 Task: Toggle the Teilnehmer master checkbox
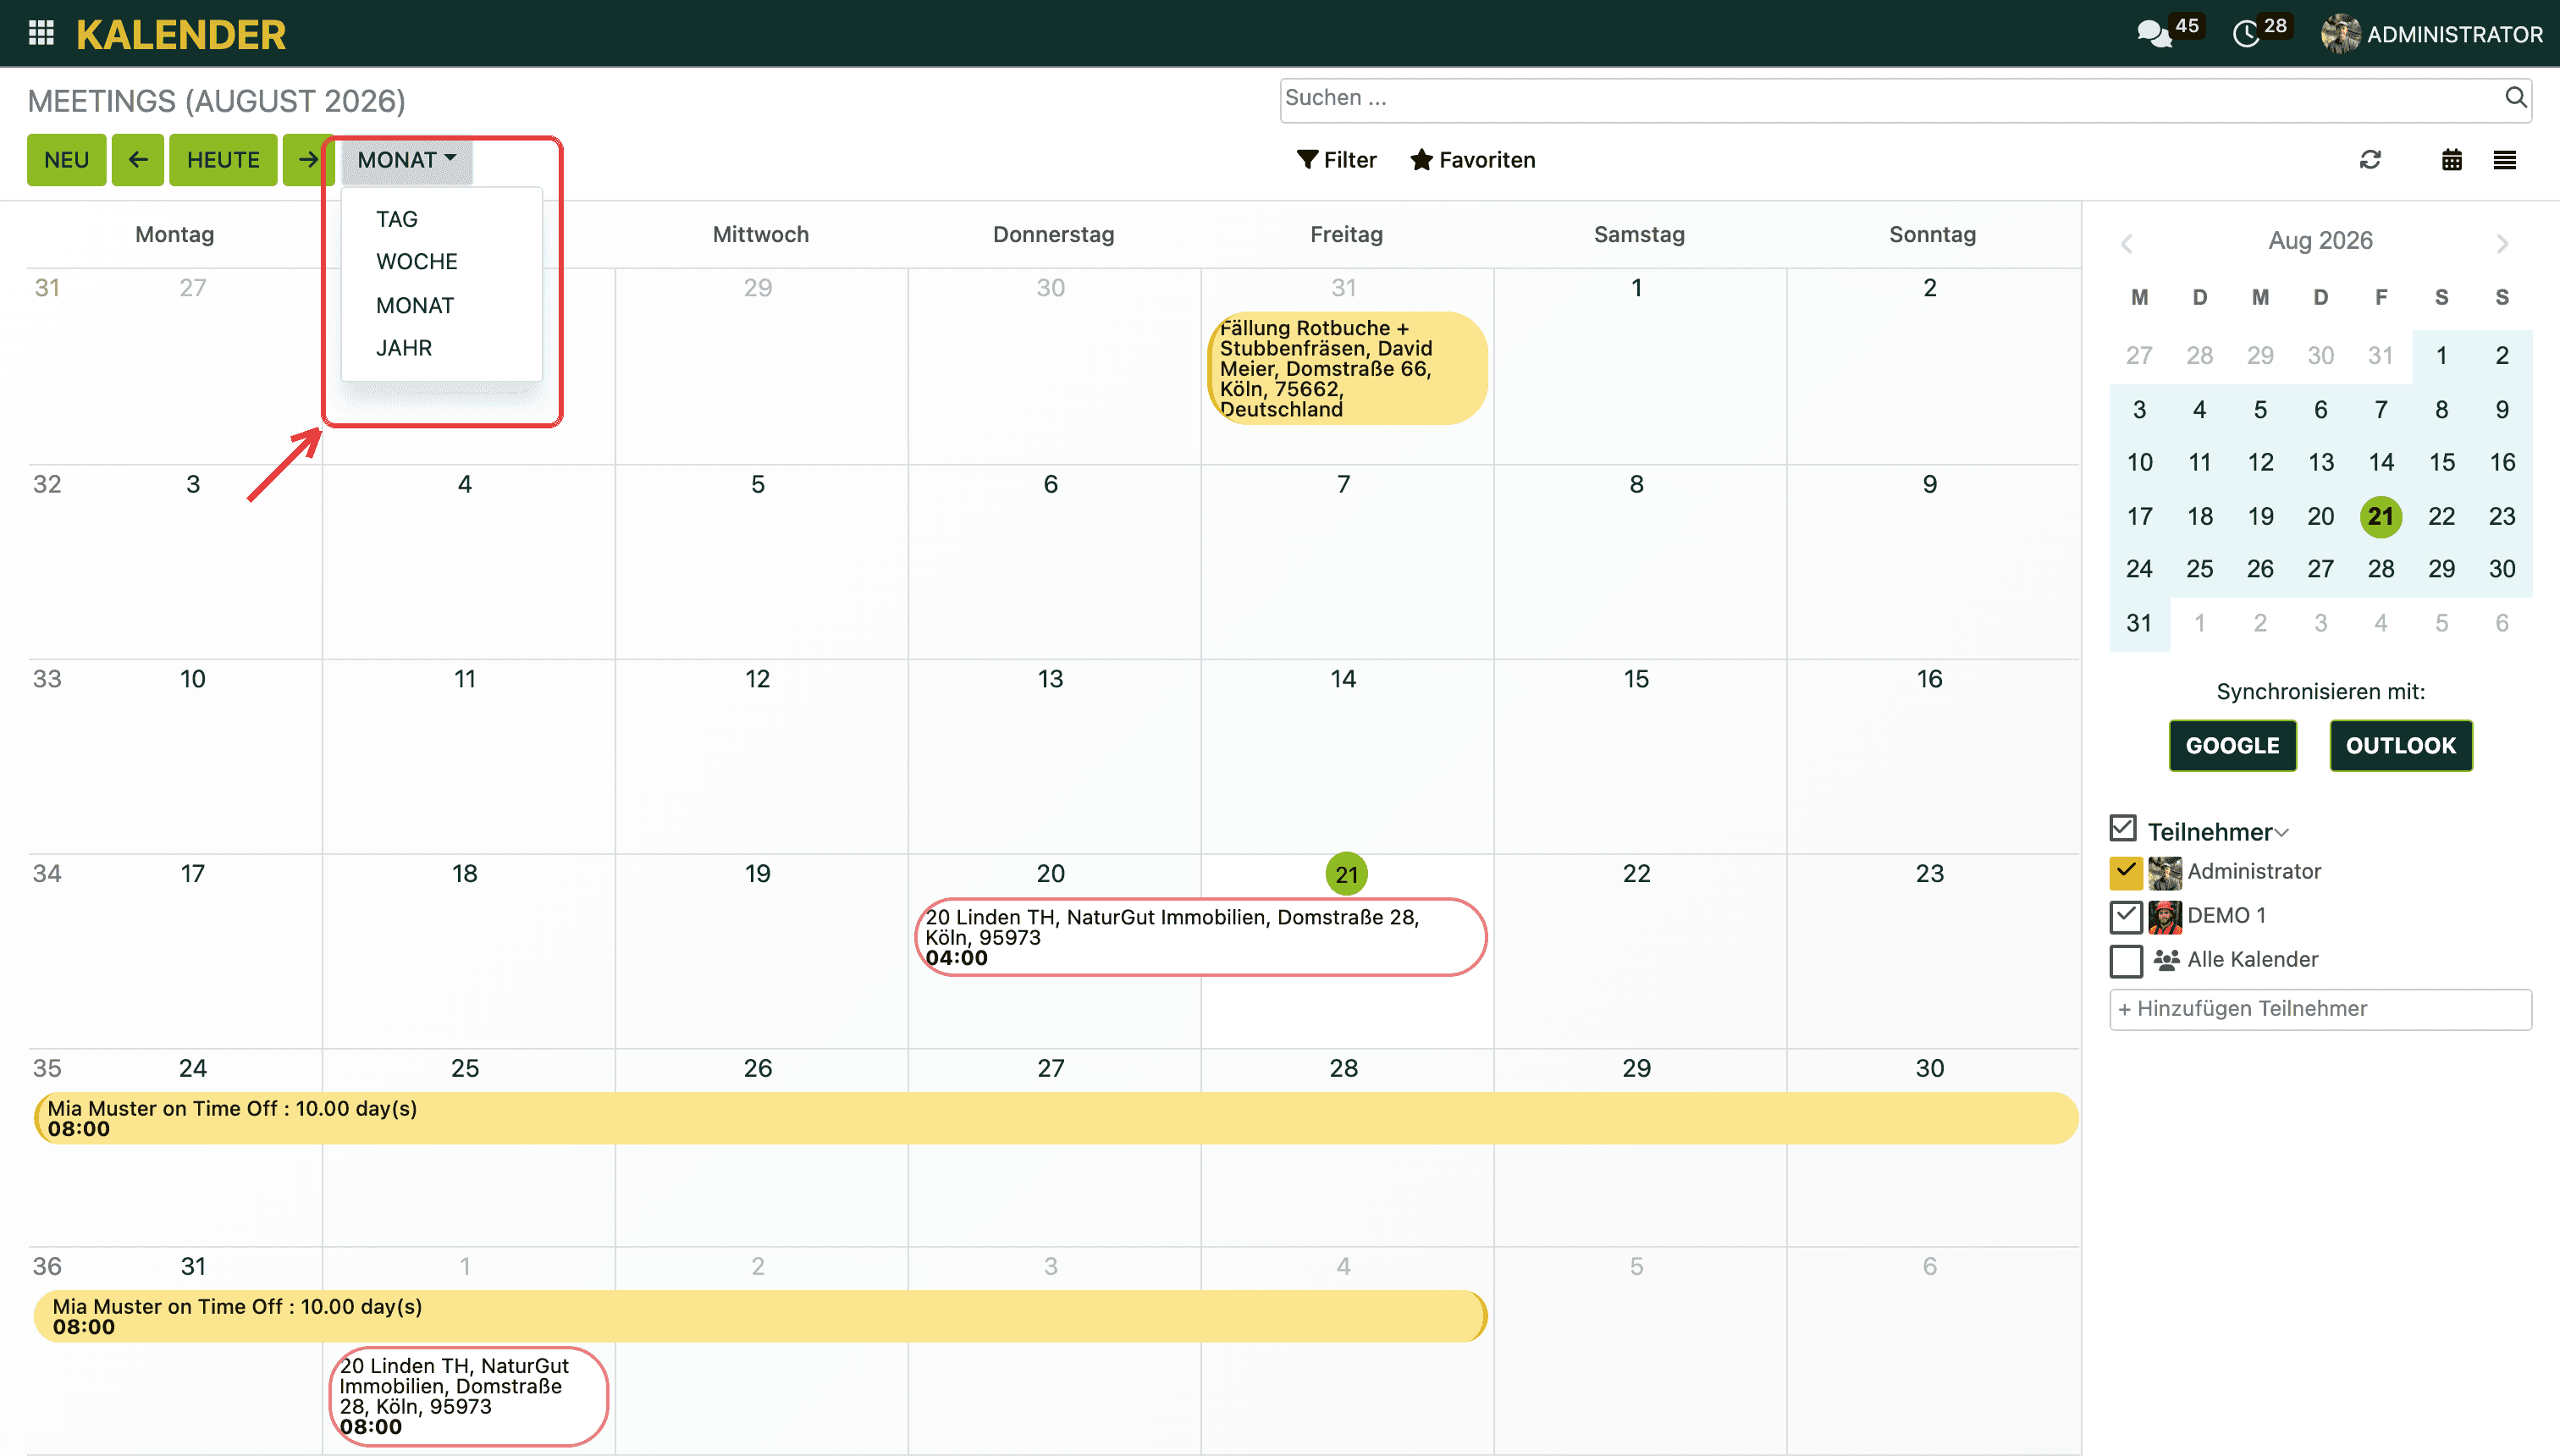coord(2123,829)
